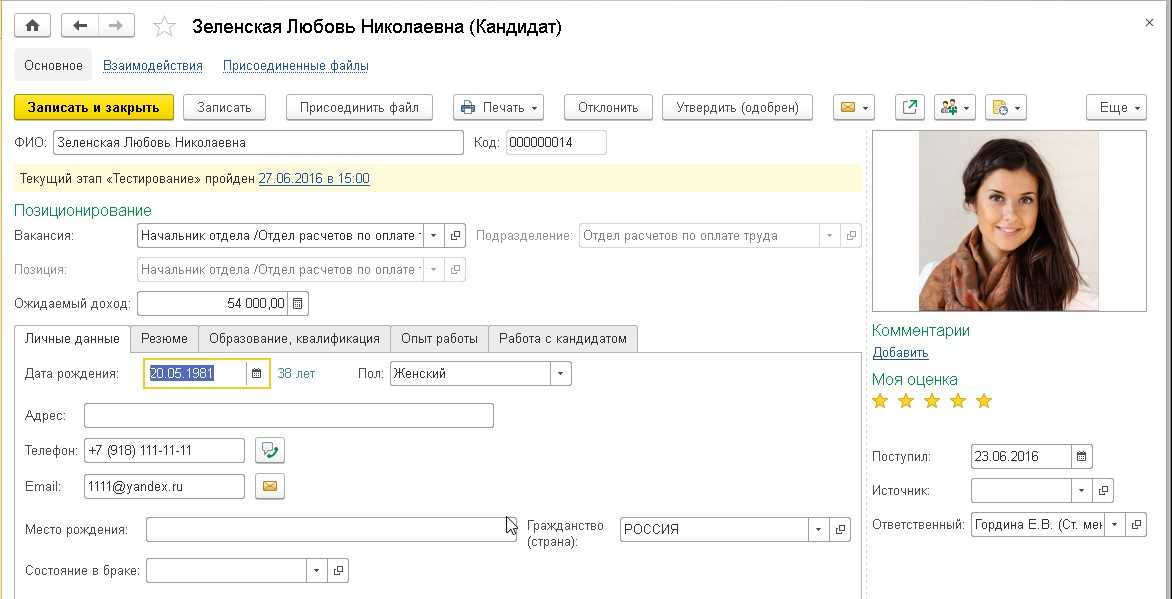
Task: Click the back arrow navigation button
Action: click(80, 26)
